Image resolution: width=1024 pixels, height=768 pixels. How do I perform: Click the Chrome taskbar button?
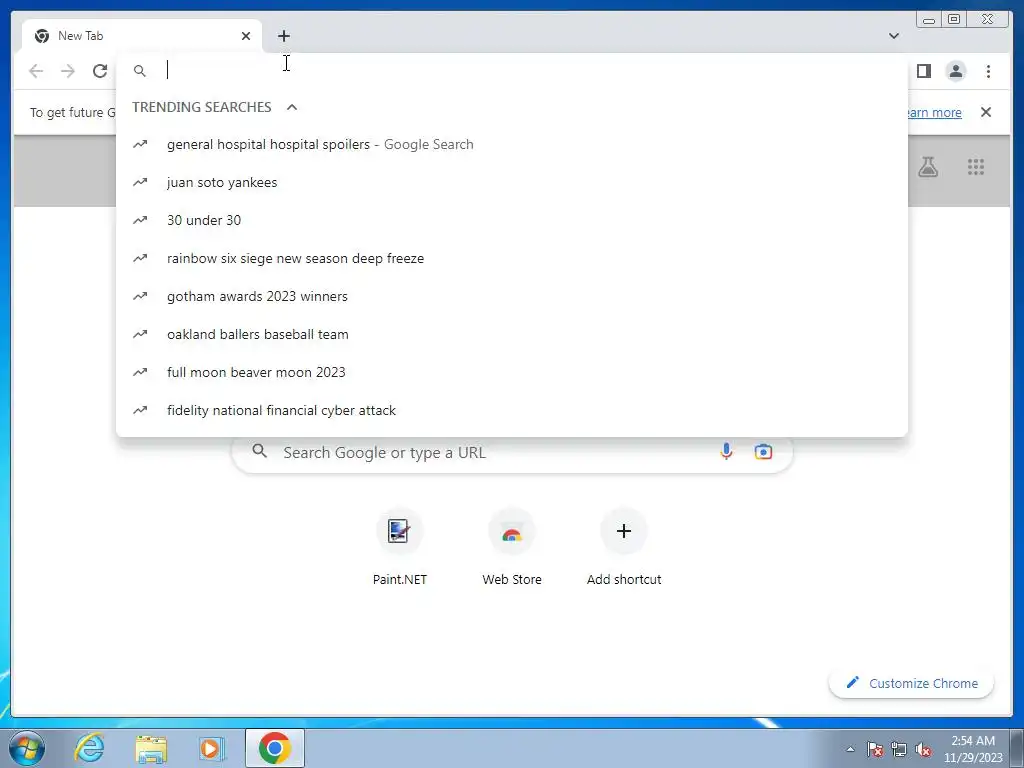pyautogui.click(x=274, y=748)
